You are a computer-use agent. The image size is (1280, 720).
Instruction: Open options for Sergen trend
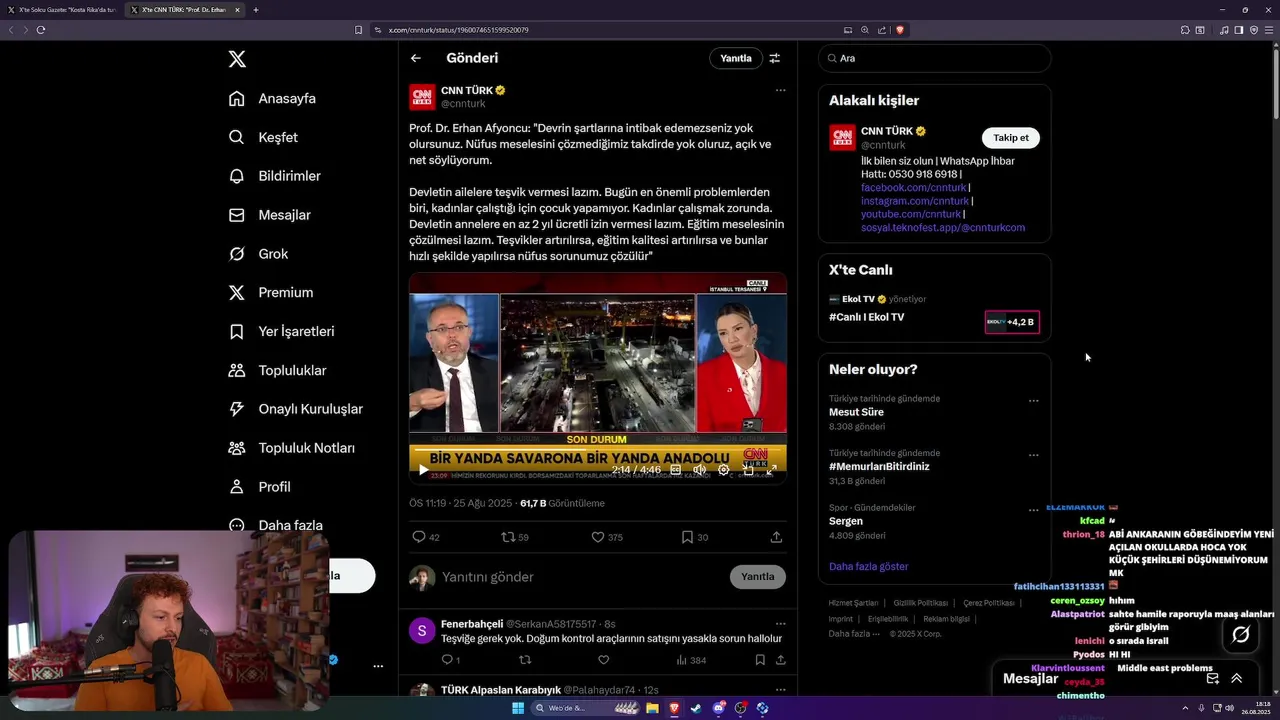pos(1034,510)
